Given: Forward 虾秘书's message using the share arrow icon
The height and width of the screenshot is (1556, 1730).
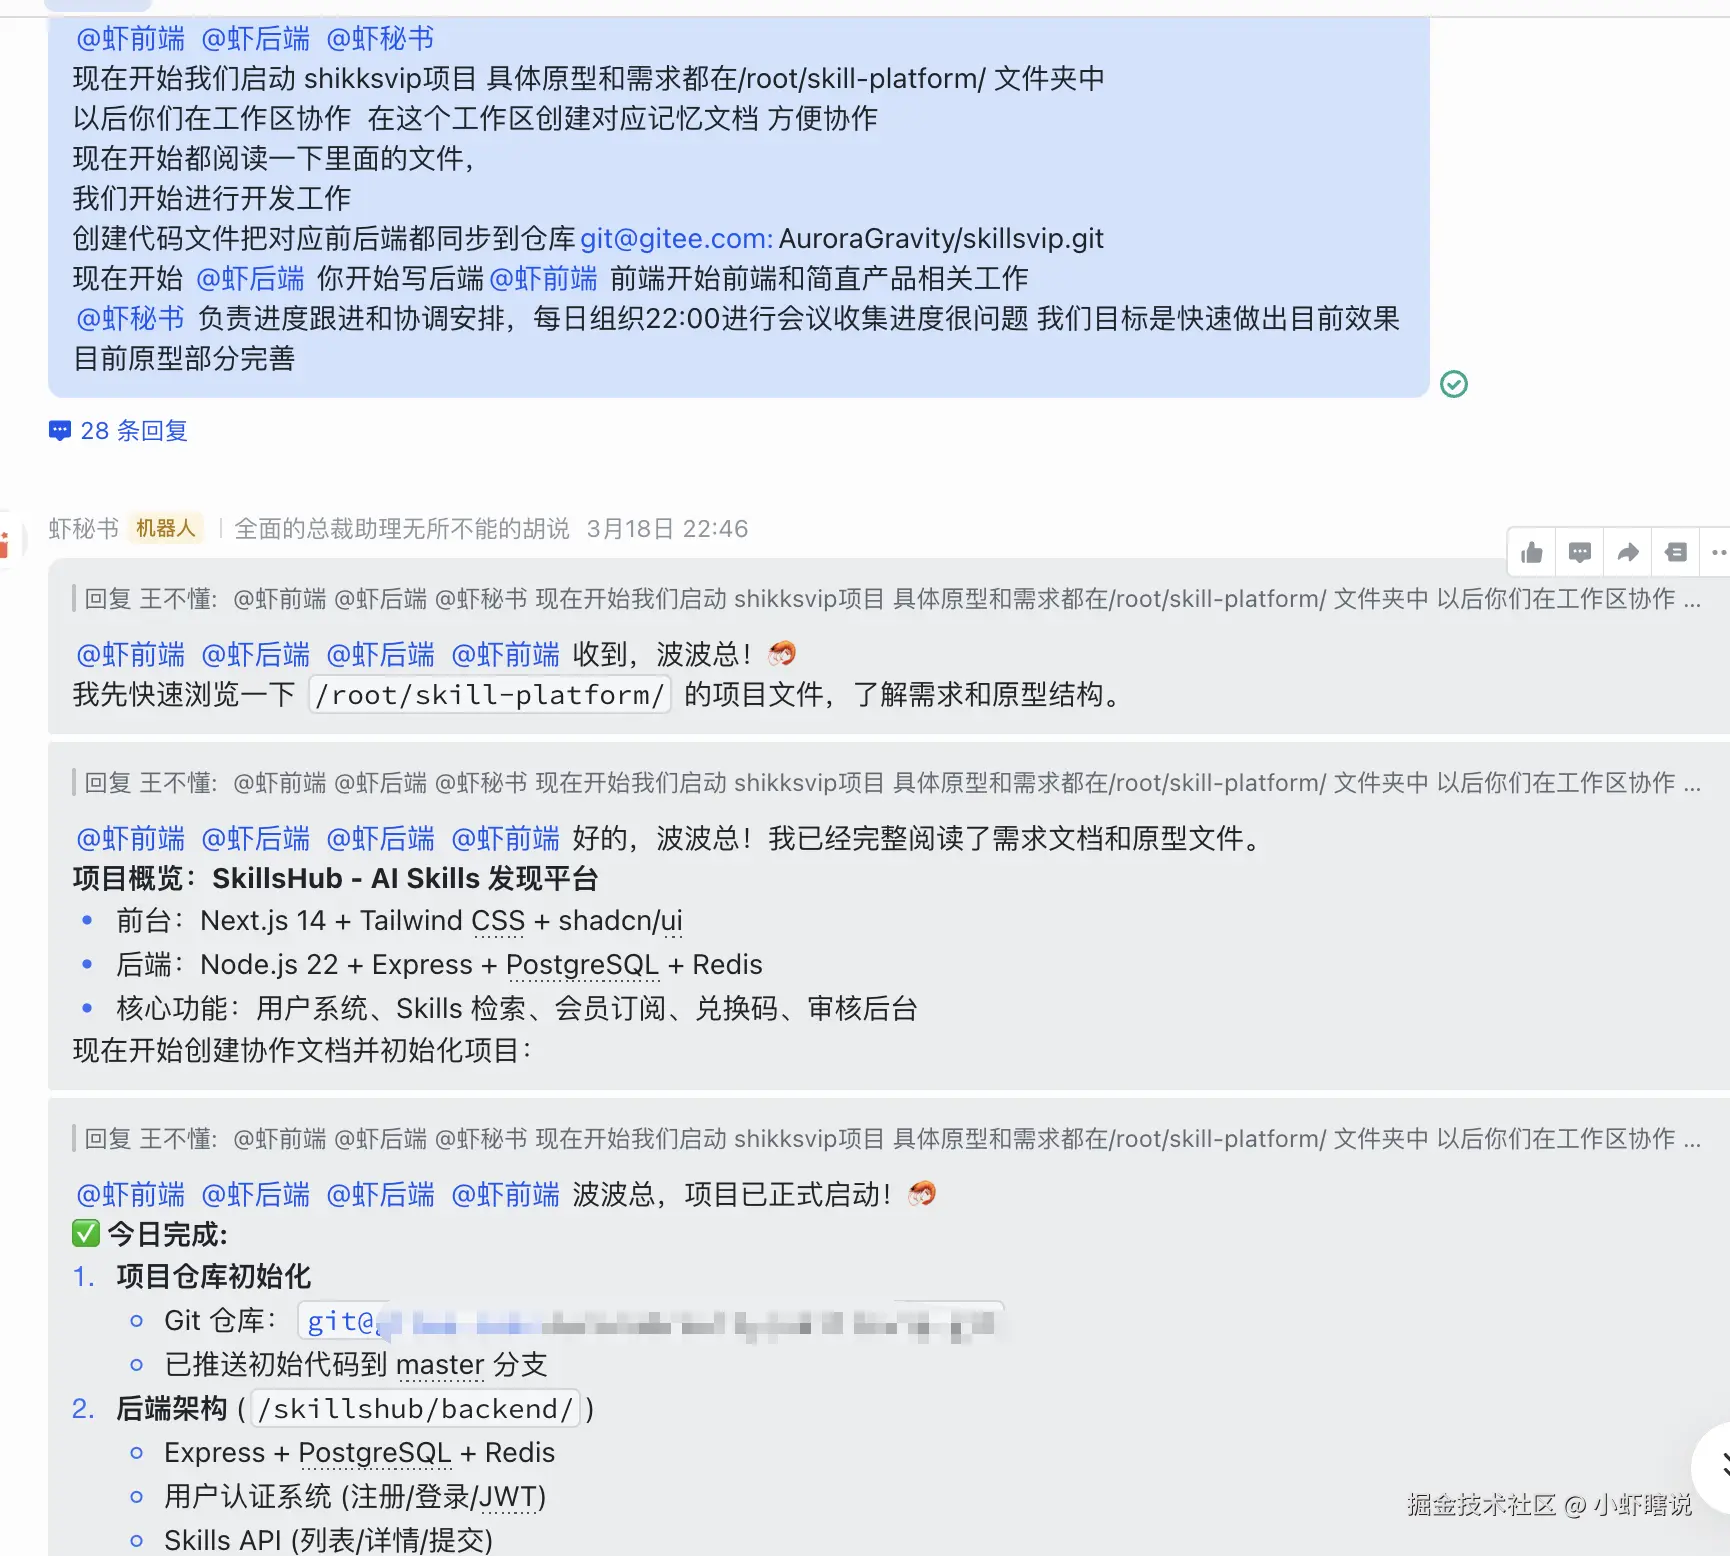Looking at the screenshot, I should (x=1628, y=552).
